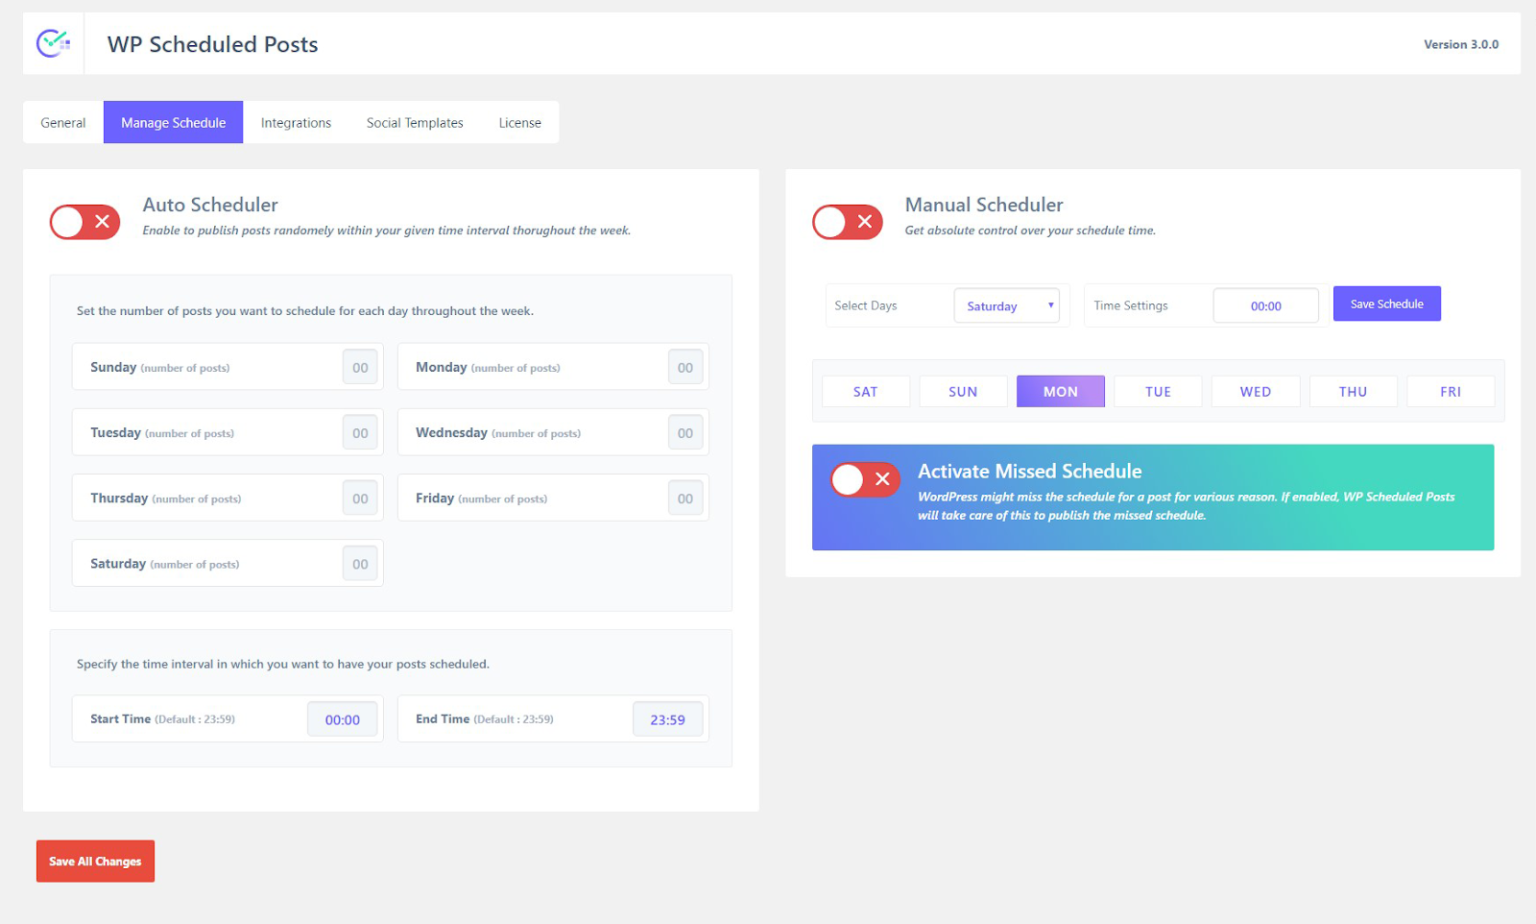Open the License tab
This screenshot has width=1536, height=924.
pos(519,122)
